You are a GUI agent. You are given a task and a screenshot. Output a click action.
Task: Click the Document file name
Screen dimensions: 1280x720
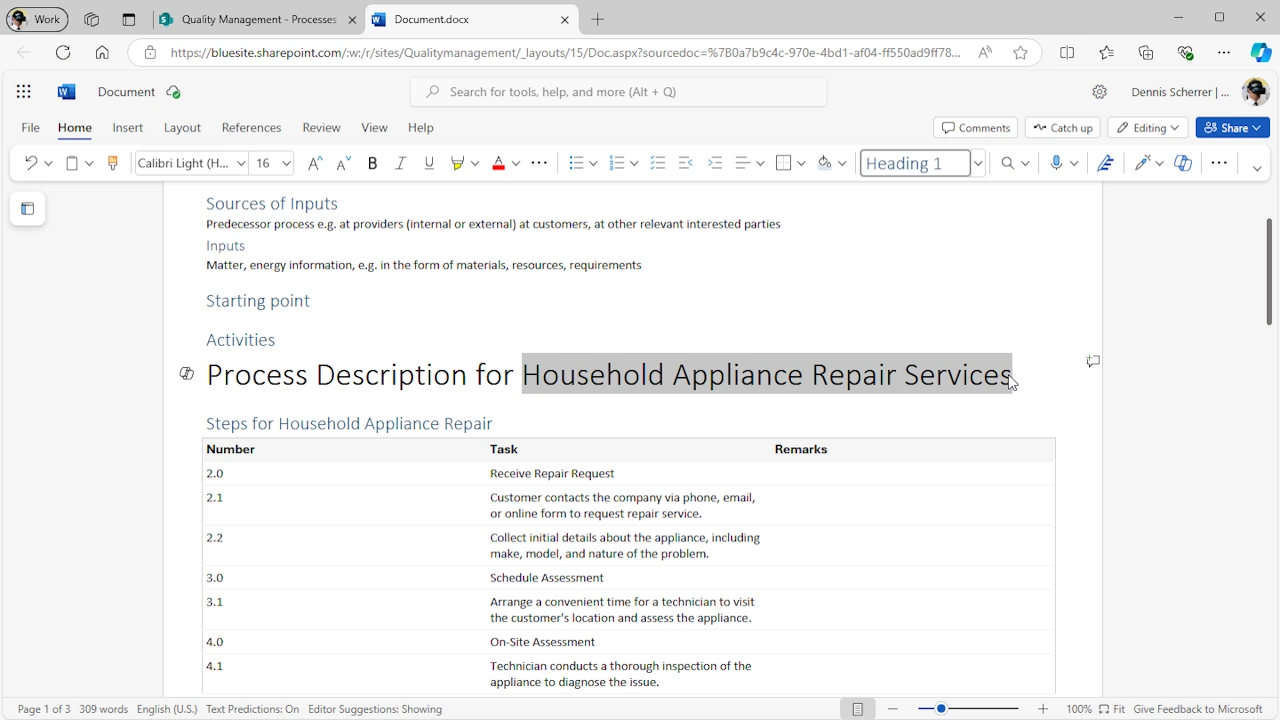pos(126,92)
